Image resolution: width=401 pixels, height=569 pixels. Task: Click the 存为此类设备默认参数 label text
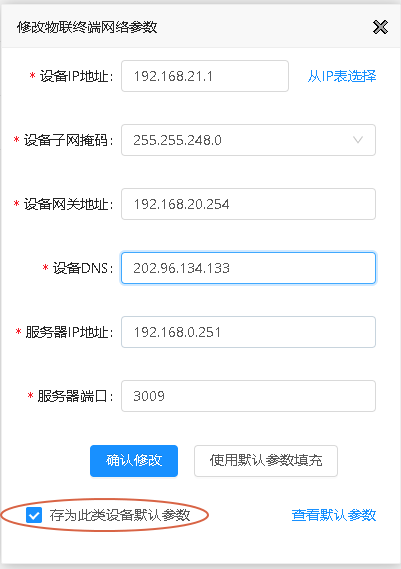[120, 515]
